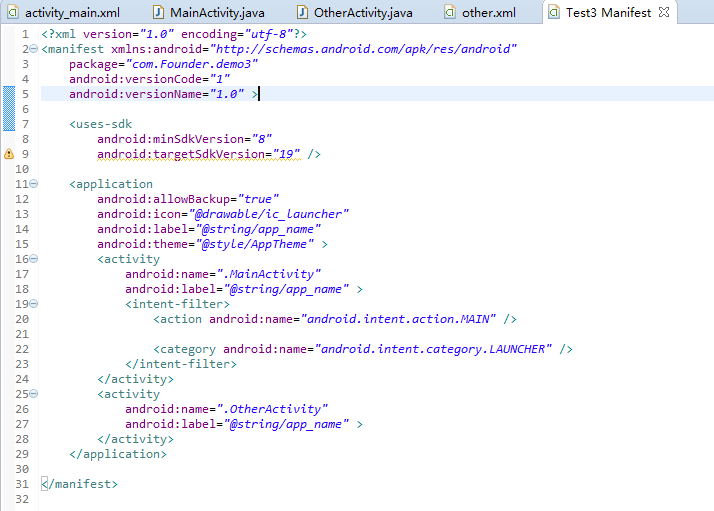Fold the first activity block on line 16

click(x=34, y=259)
